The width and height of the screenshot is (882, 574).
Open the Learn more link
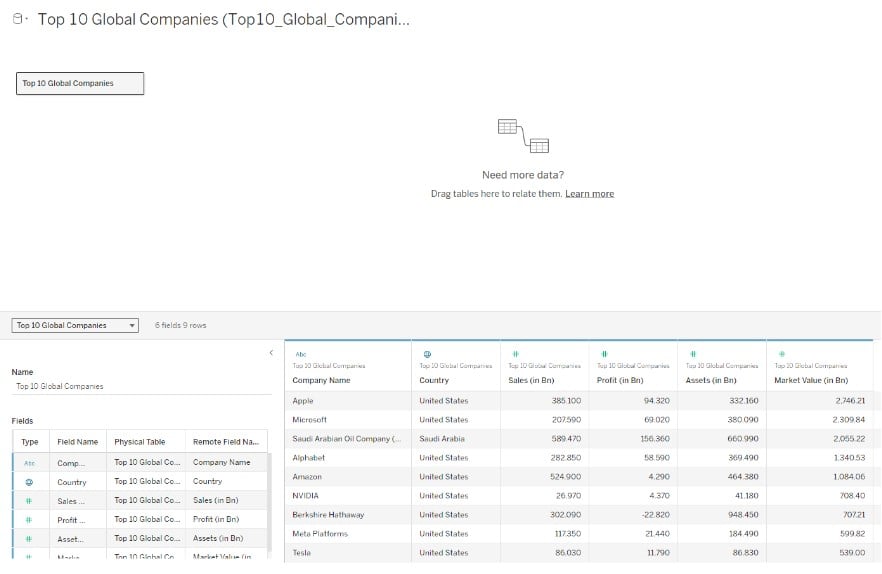(590, 194)
